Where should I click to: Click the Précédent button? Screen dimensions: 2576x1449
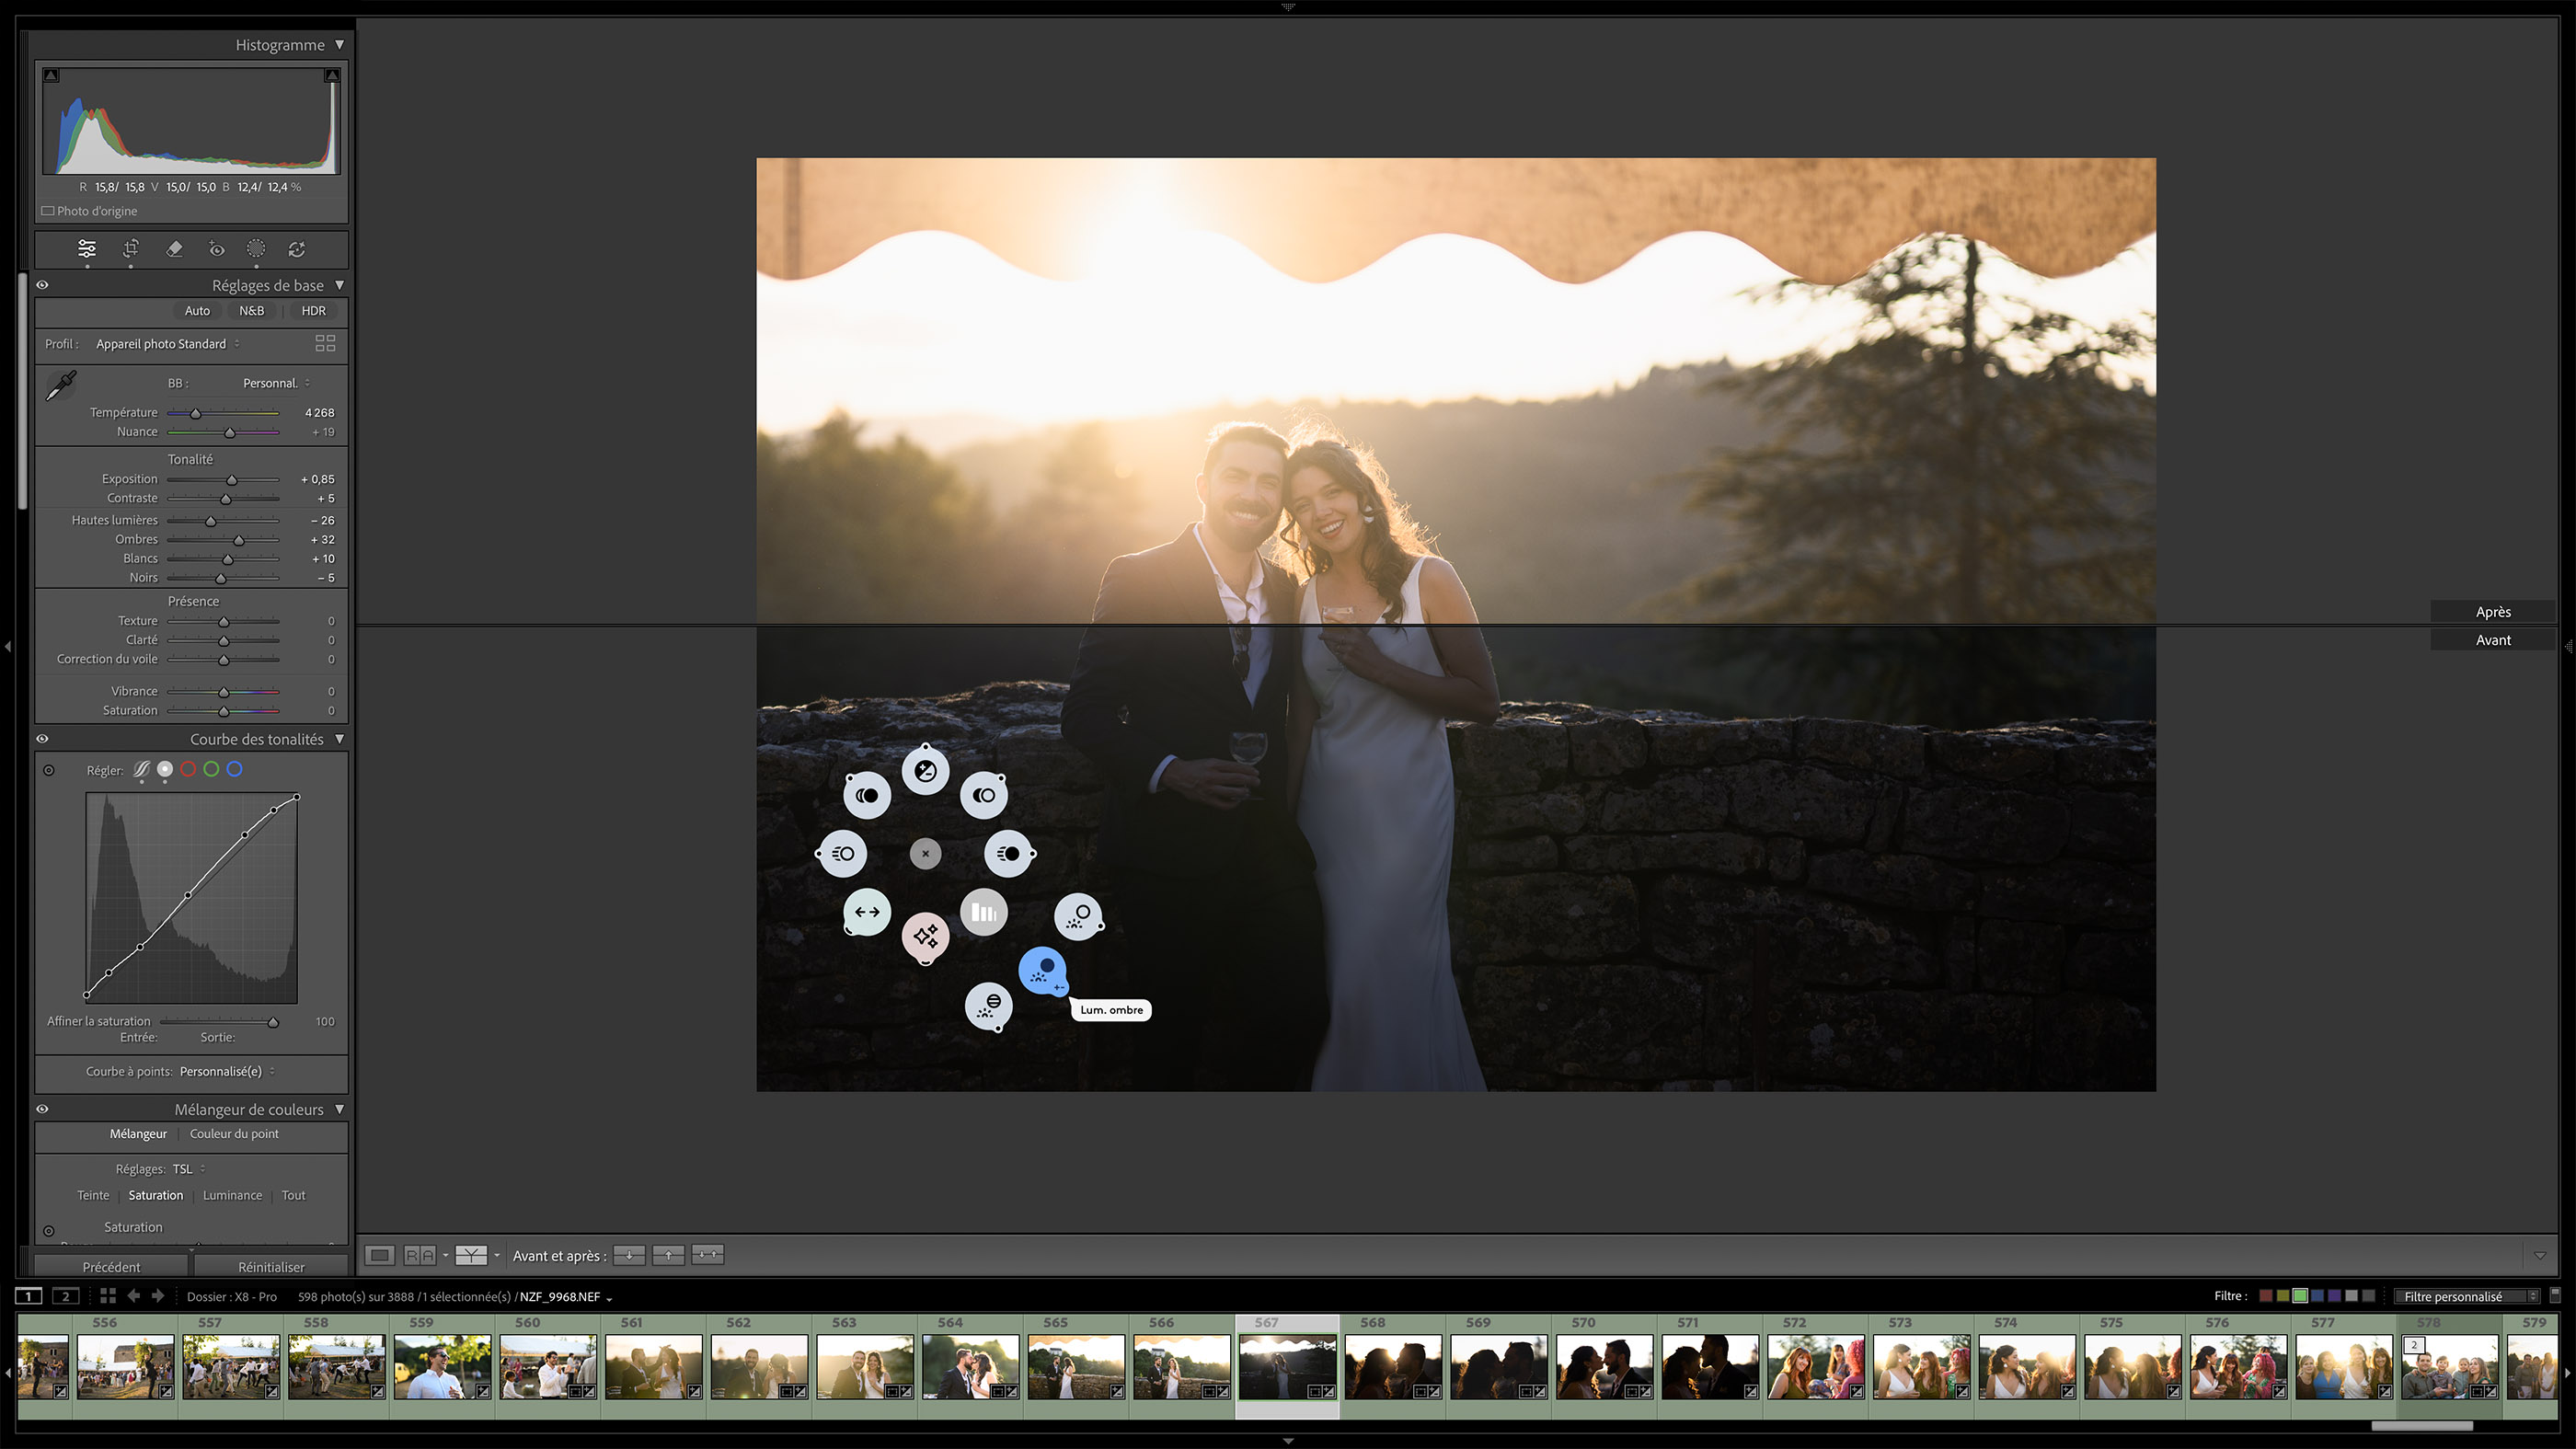click(112, 1266)
